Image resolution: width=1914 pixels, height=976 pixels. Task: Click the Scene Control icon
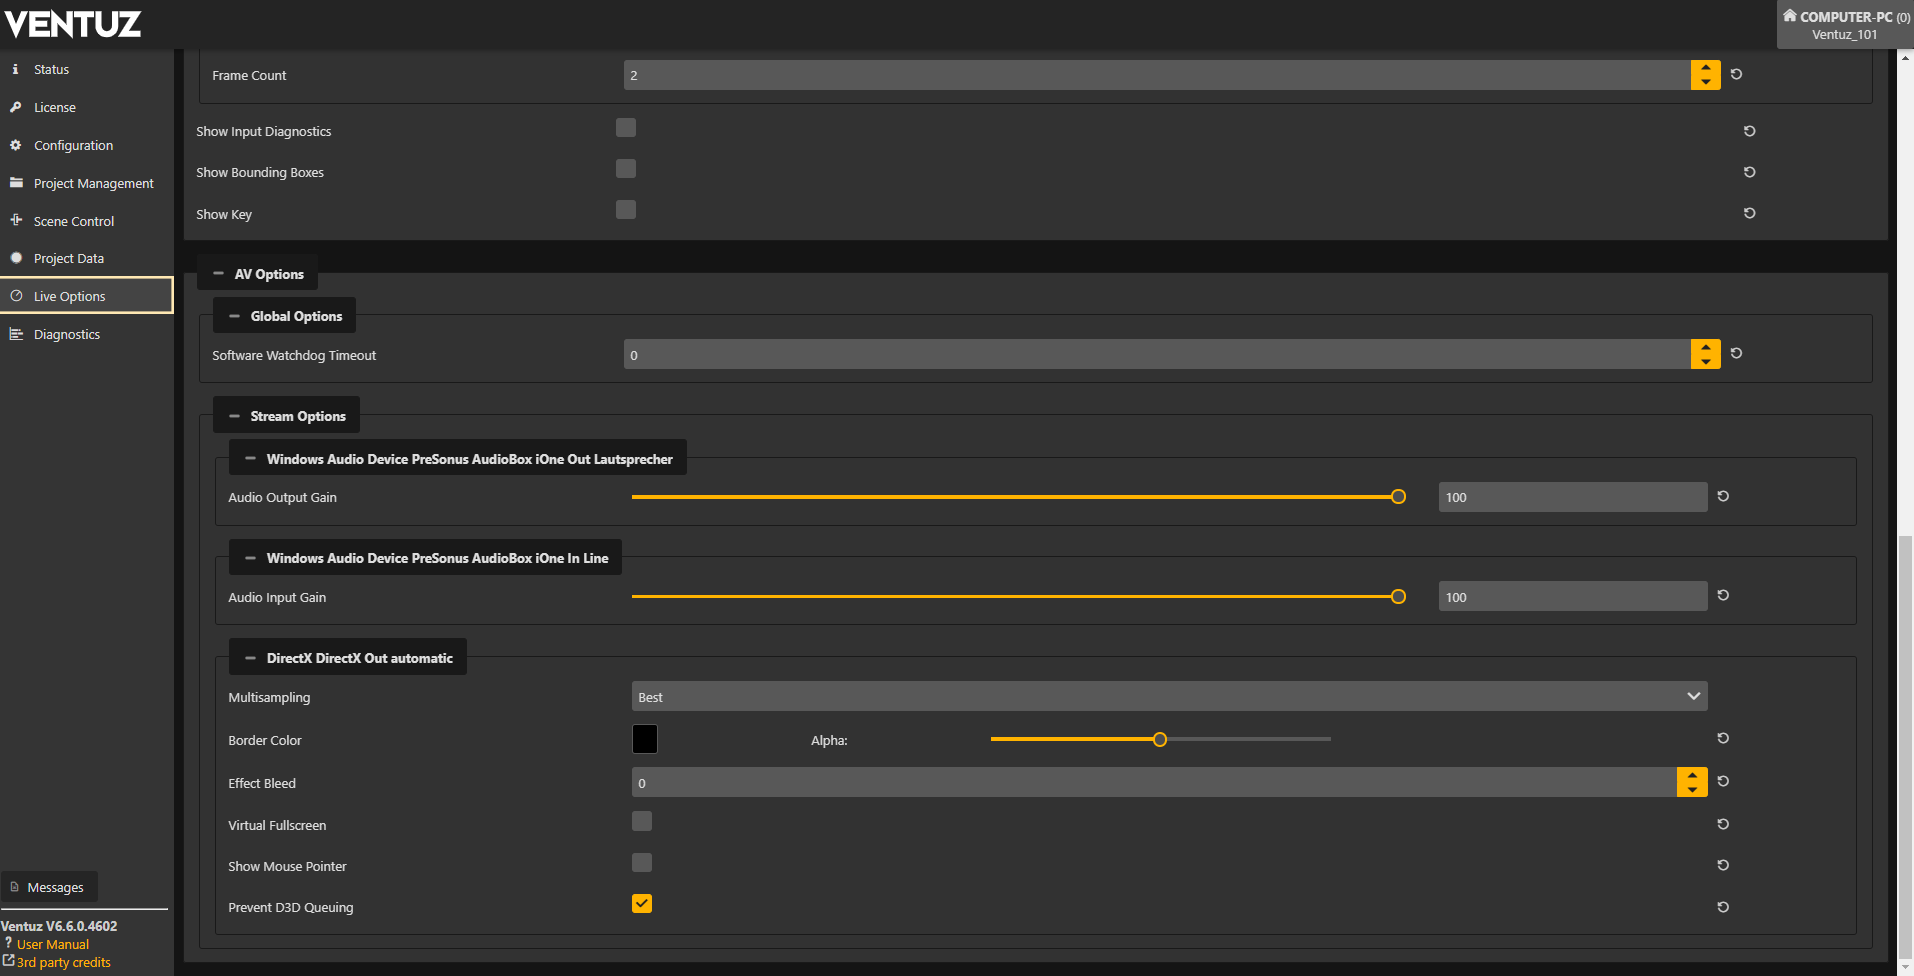coord(16,221)
